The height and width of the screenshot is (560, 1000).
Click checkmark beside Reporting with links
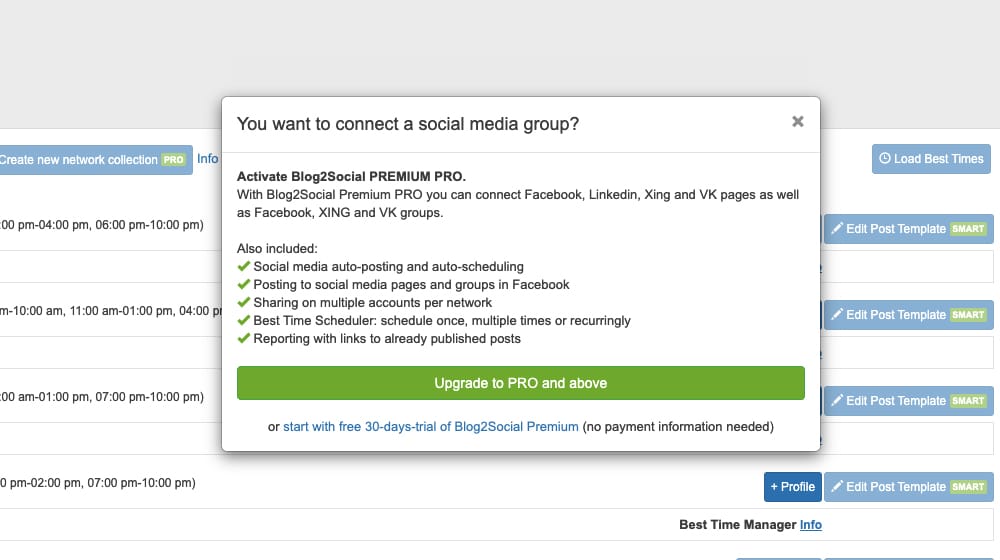point(243,338)
